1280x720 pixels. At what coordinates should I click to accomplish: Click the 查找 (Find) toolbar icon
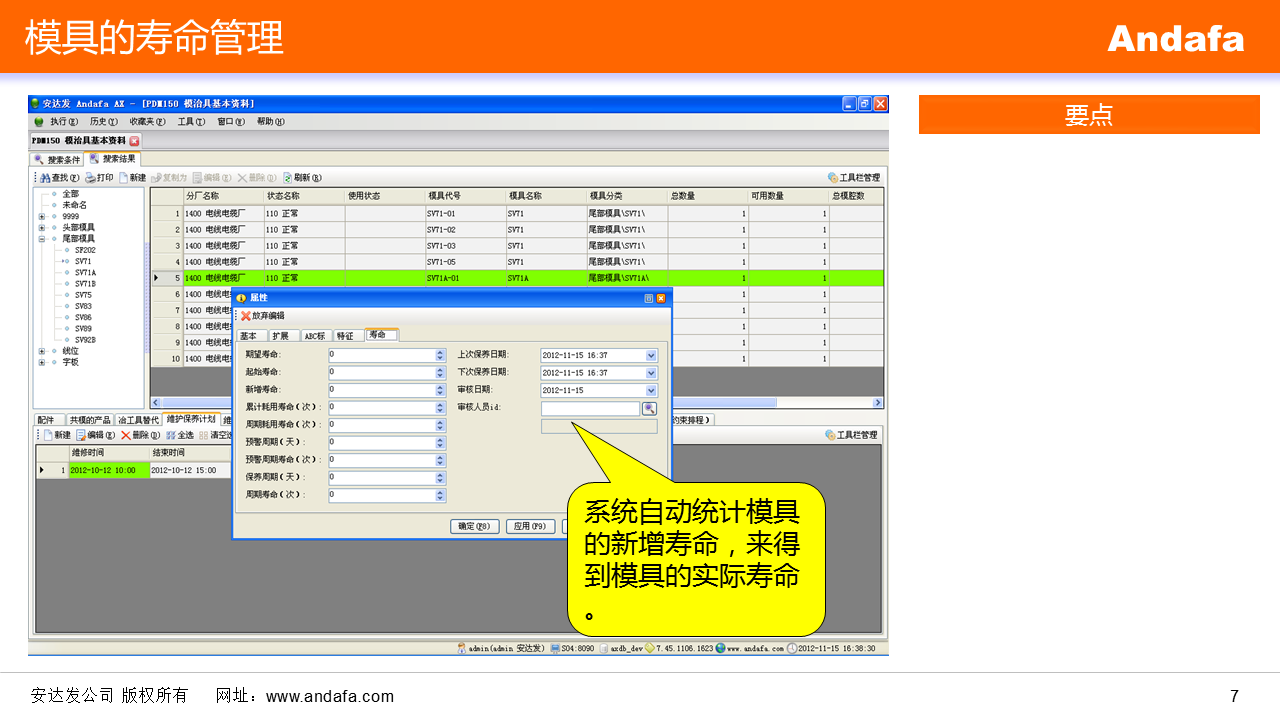[x=59, y=178]
